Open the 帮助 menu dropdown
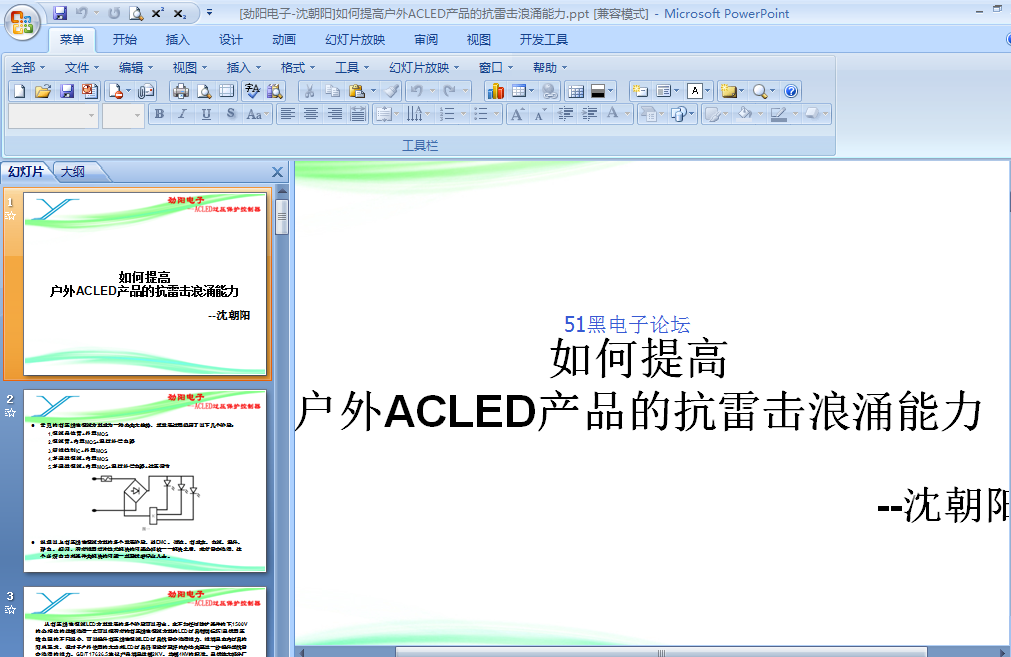 pyautogui.click(x=550, y=68)
